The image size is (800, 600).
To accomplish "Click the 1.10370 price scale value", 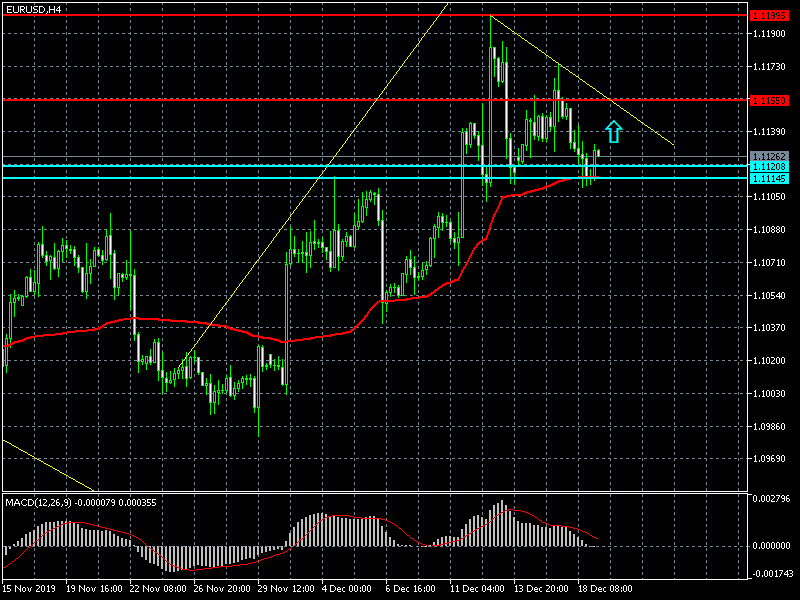I will coord(769,328).
